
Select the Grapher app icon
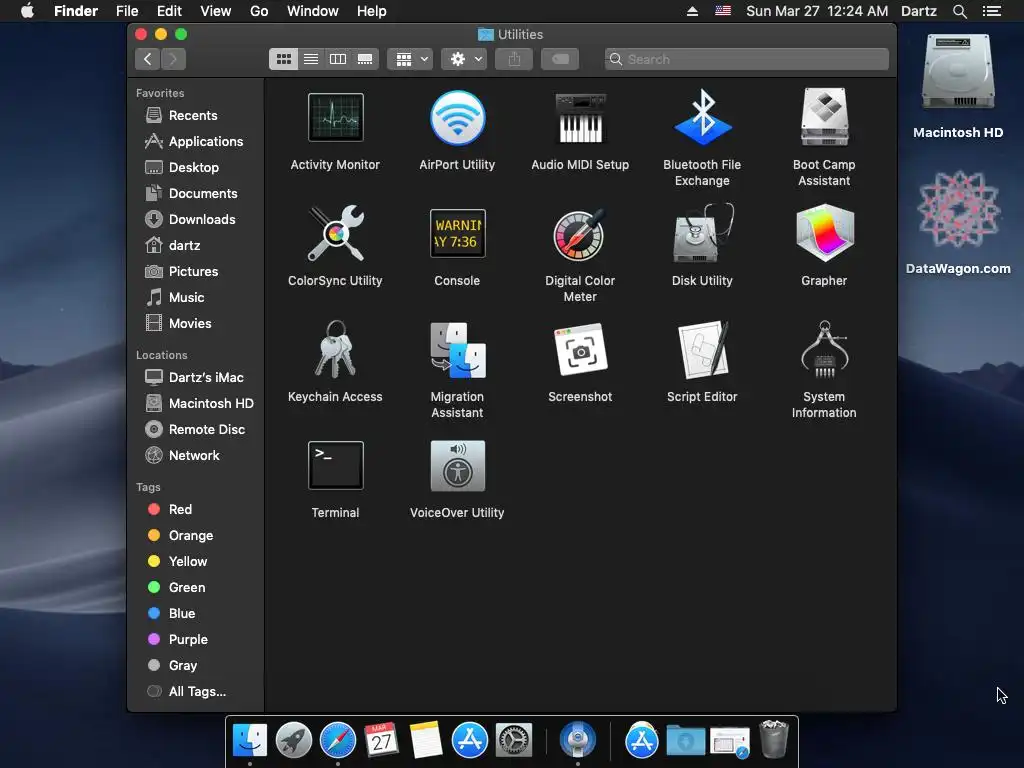tap(824, 233)
